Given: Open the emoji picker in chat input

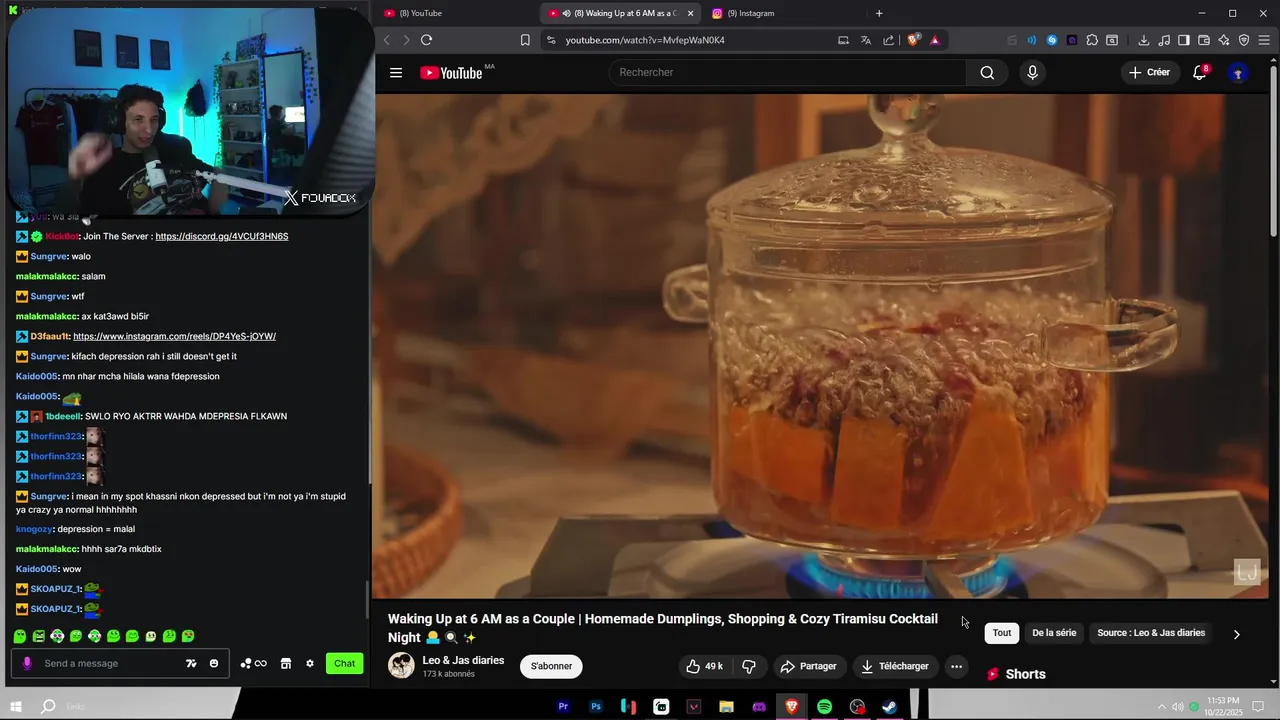Looking at the screenshot, I should click(x=214, y=663).
